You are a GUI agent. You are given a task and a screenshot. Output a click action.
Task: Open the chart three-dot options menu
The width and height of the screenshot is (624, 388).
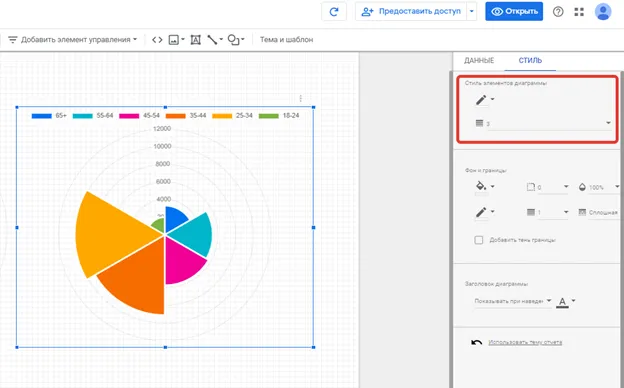300,98
